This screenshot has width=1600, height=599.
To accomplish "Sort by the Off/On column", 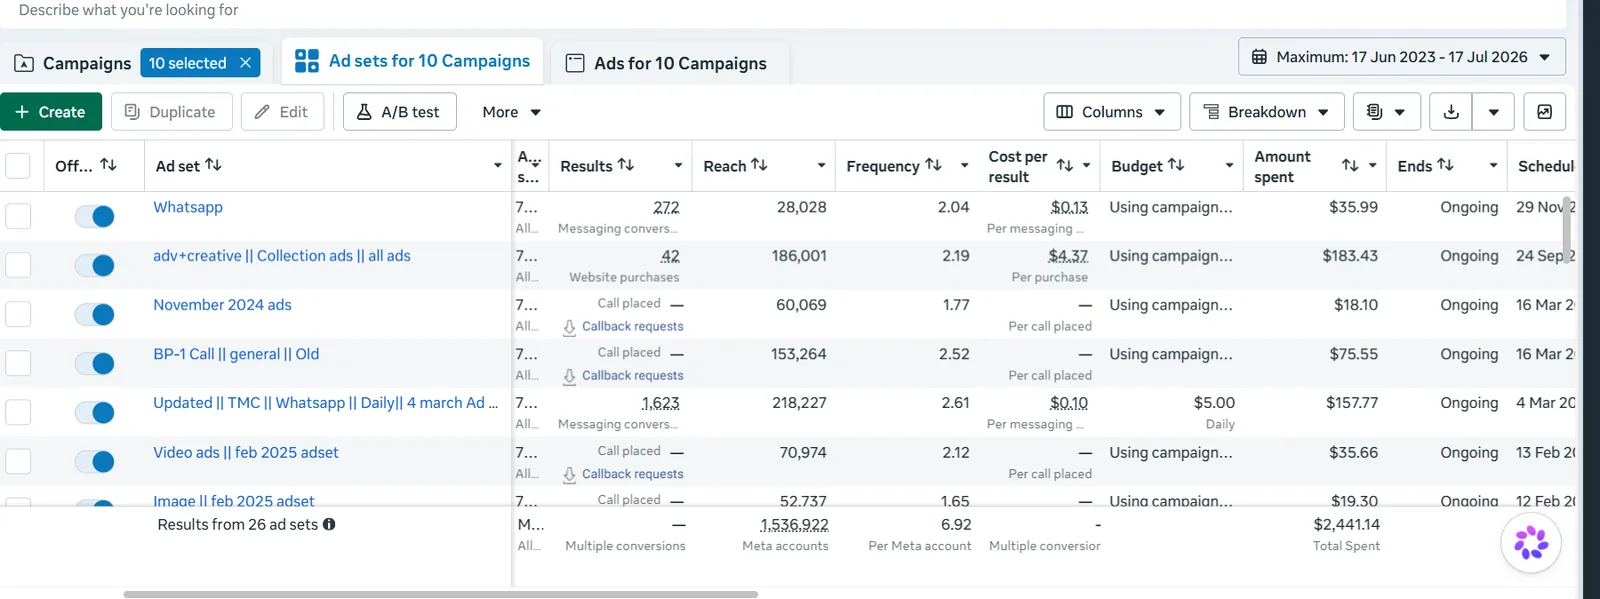I will coord(109,165).
